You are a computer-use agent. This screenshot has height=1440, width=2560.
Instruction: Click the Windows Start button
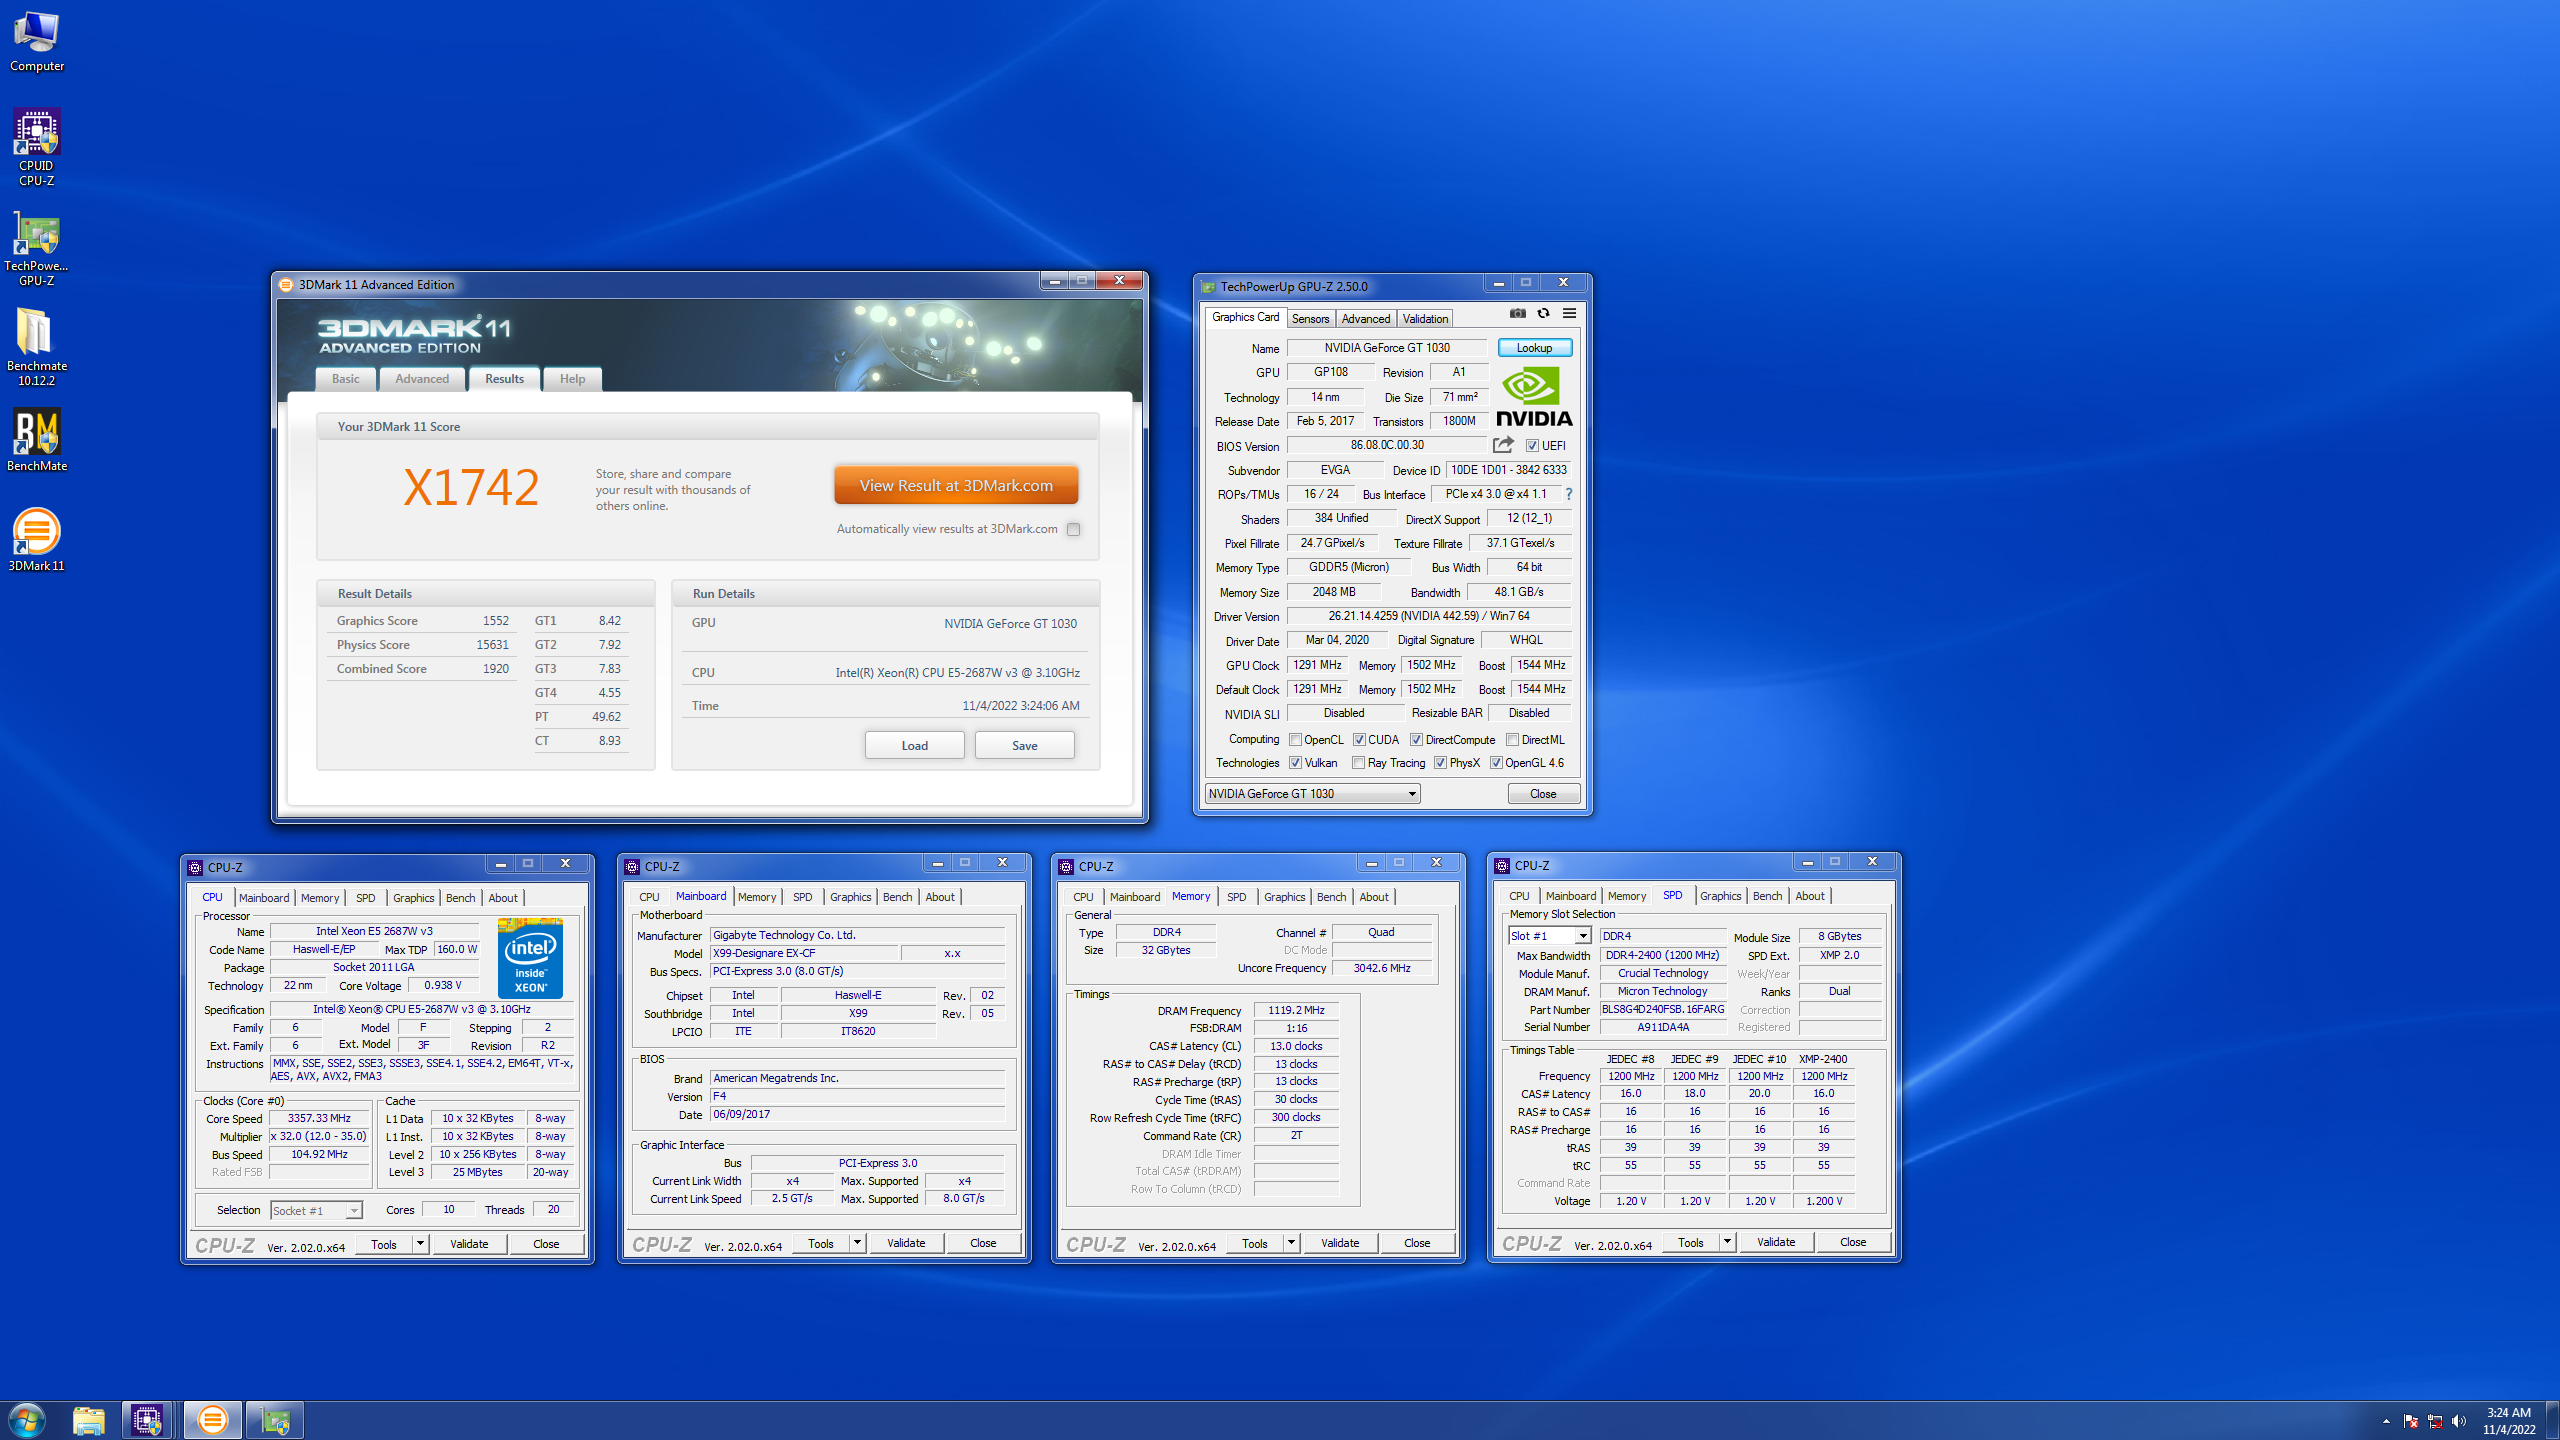tap(27, 1420)
